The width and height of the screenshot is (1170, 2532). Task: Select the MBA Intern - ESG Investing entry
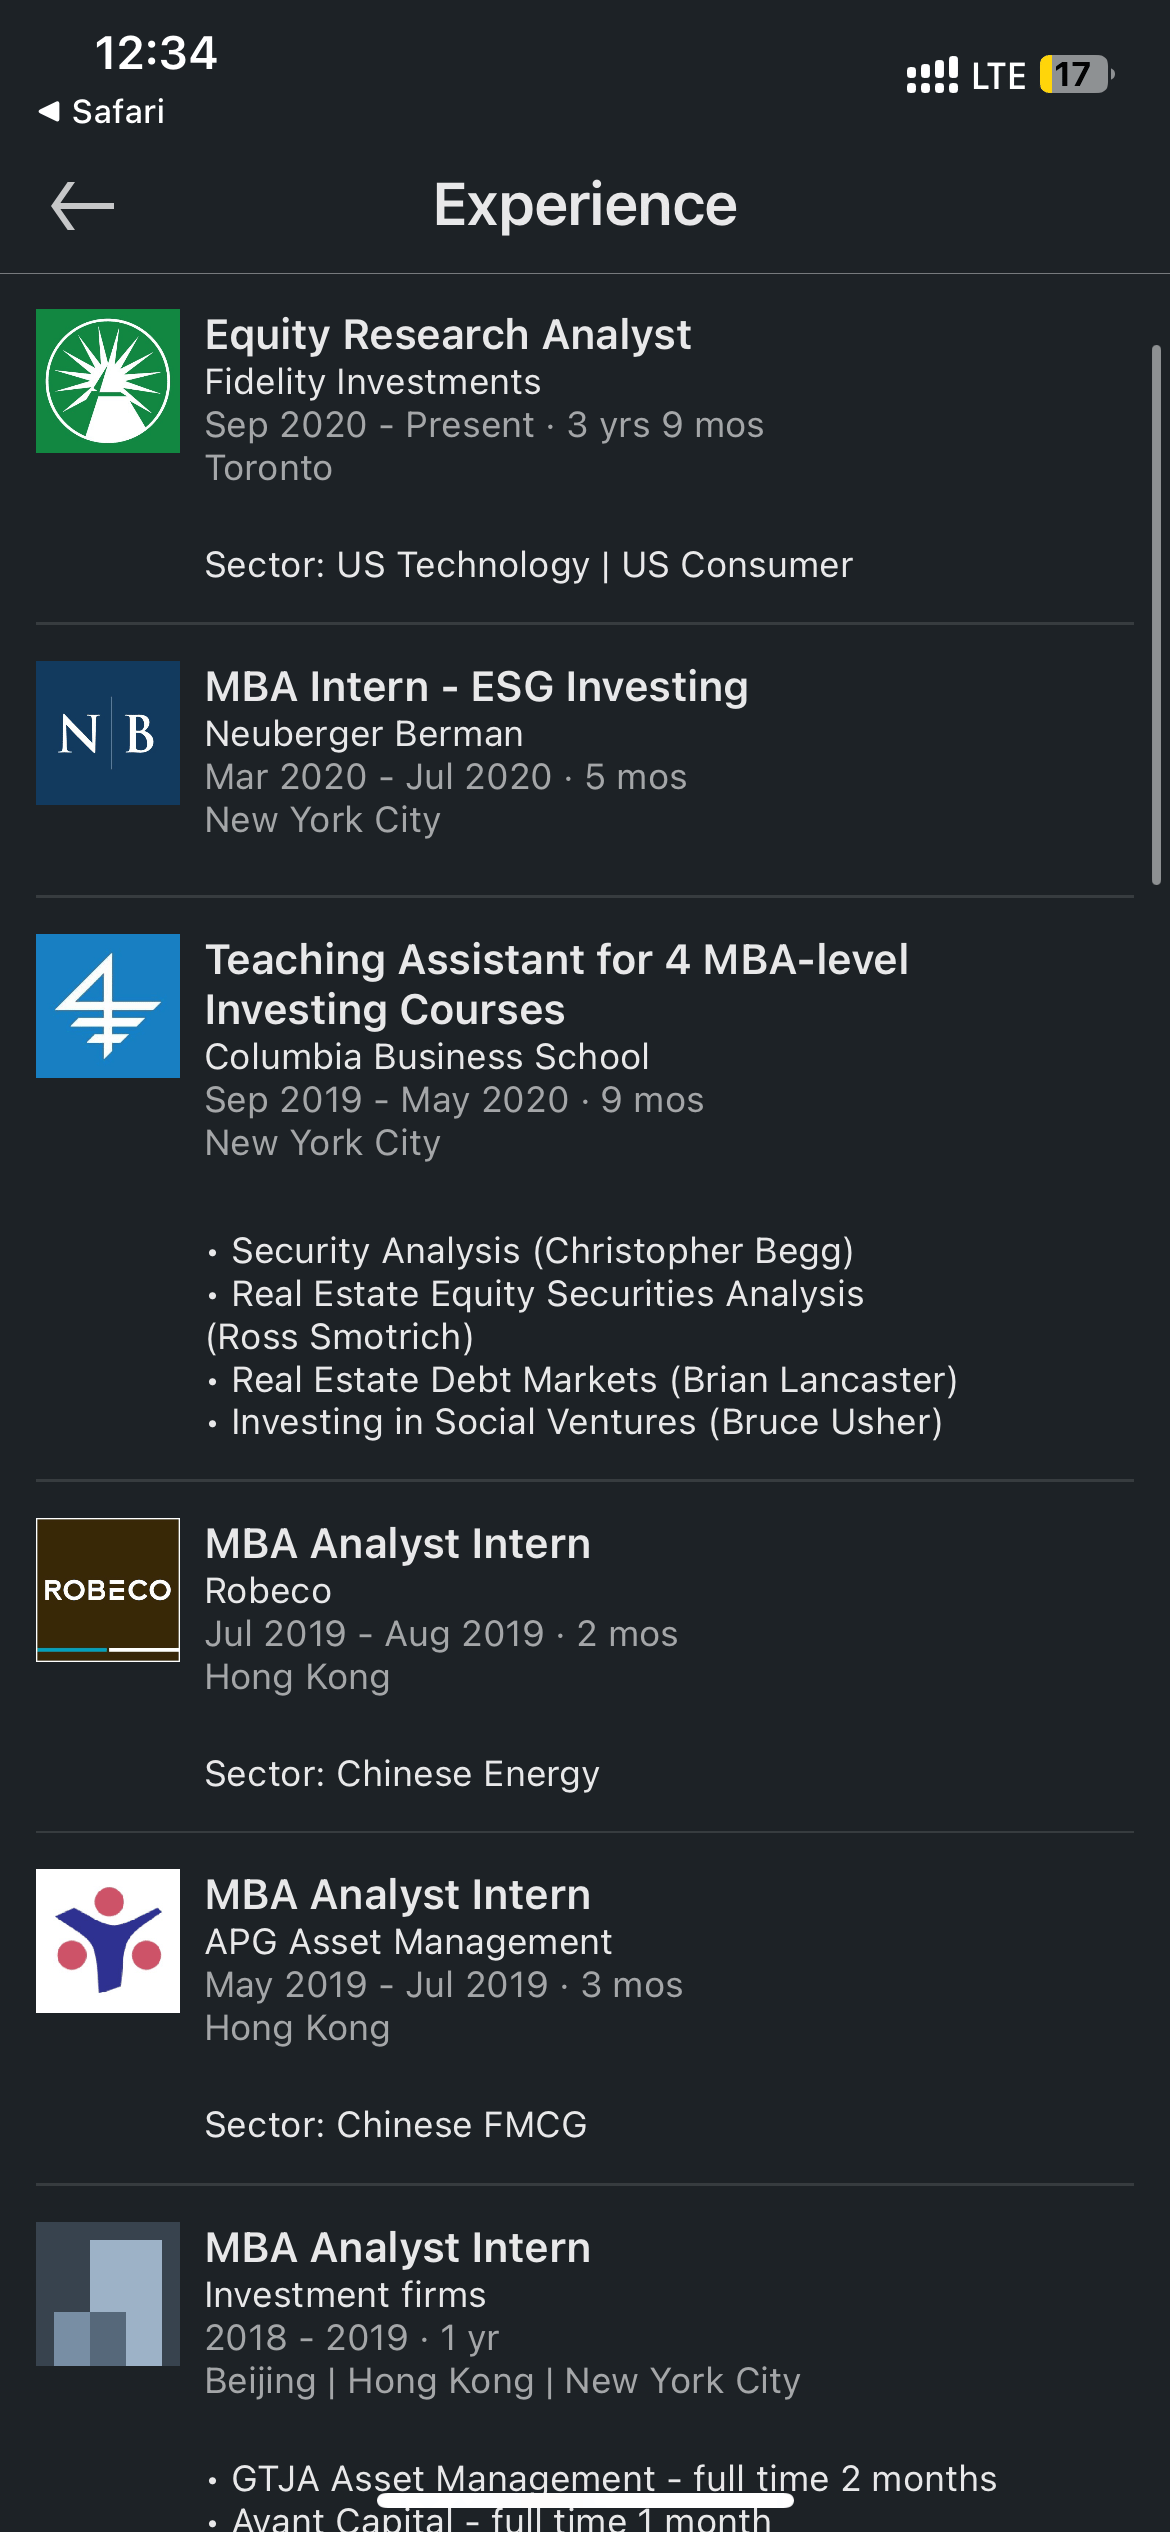pyautogui.click(x=476, y=687)
